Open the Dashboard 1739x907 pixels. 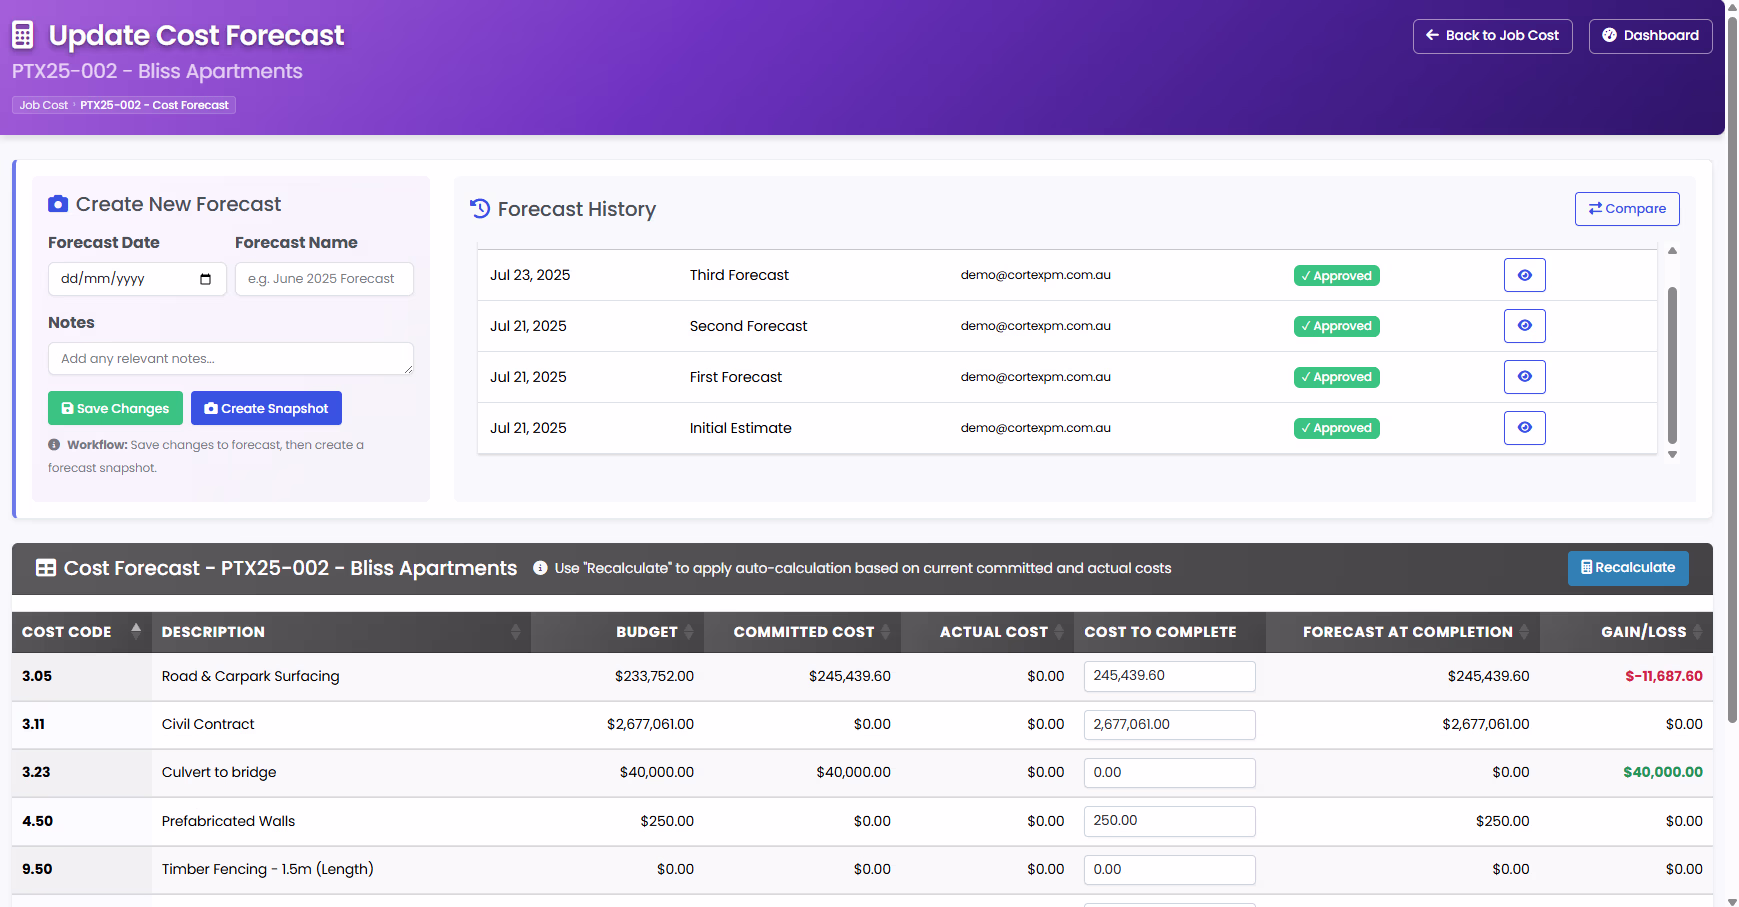pos(1650,36)
